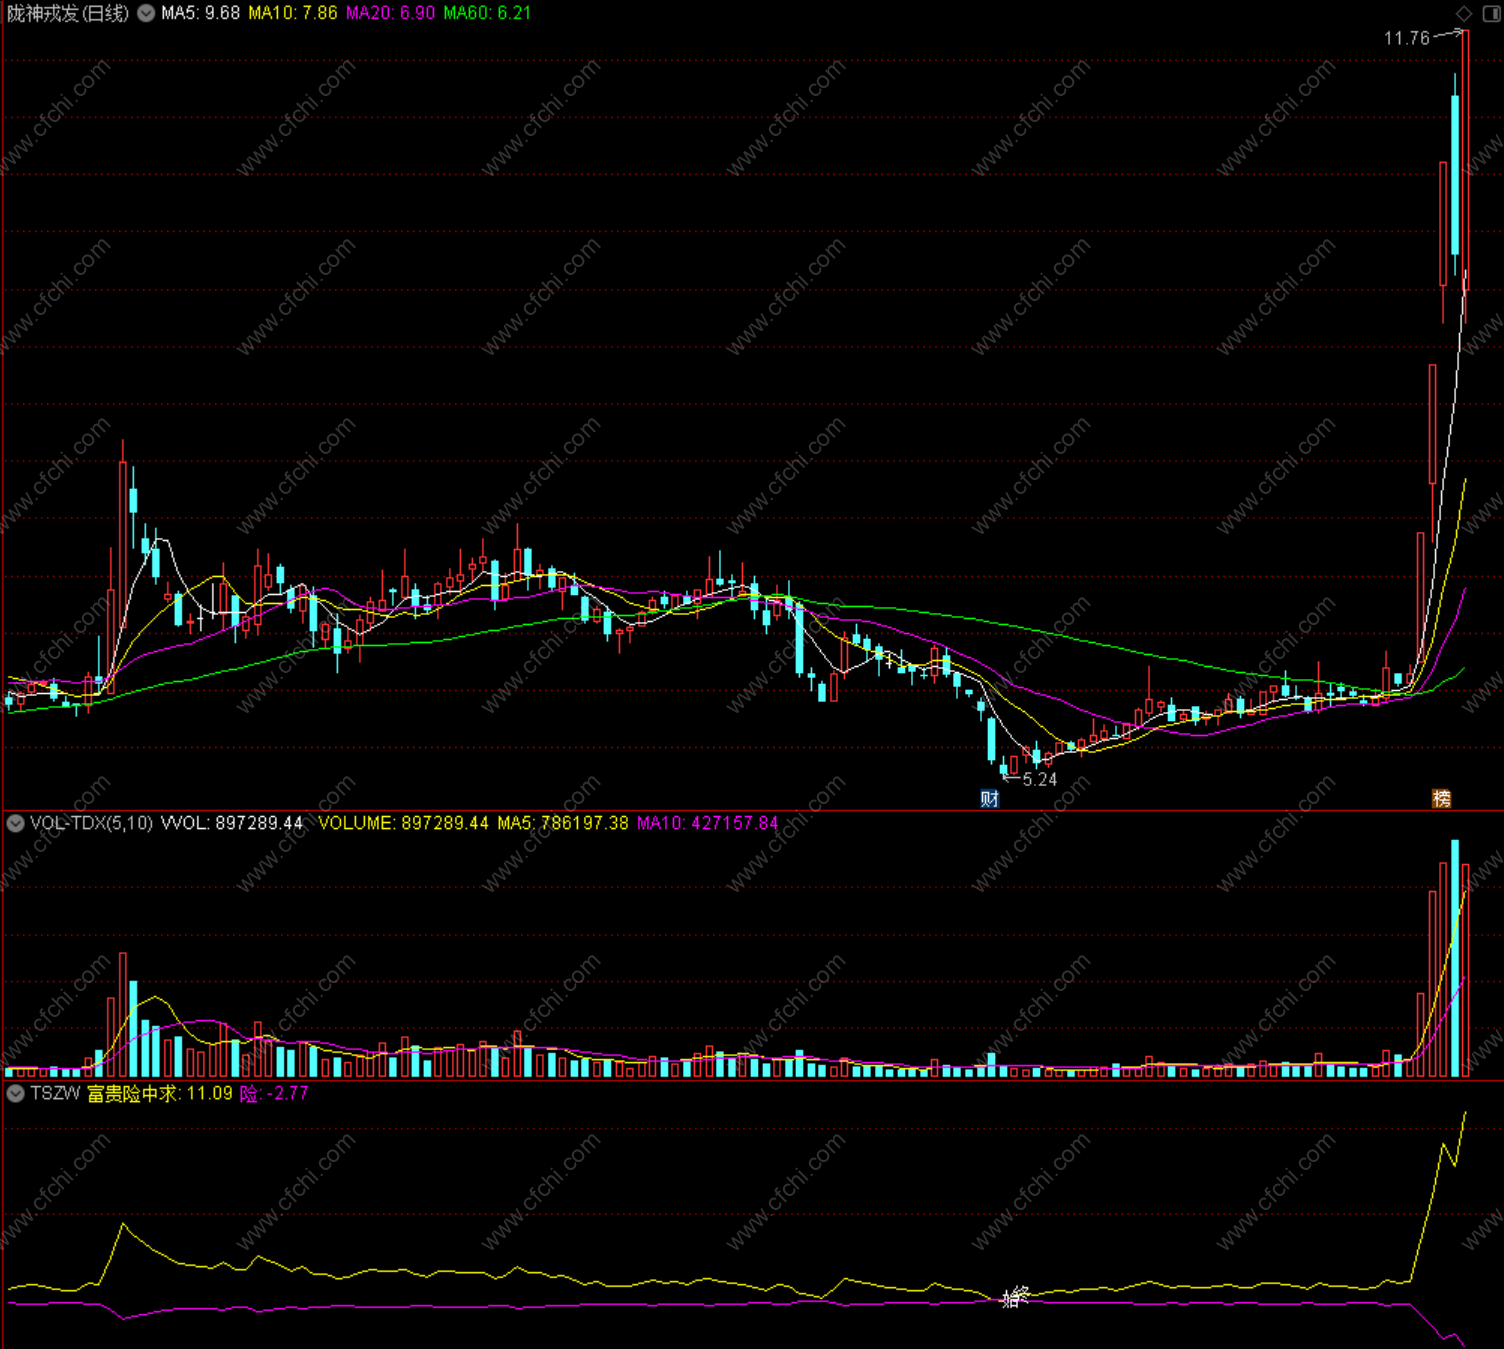Open the indicator dropdown beside 陇神戎发(日线)

point(146,13)
